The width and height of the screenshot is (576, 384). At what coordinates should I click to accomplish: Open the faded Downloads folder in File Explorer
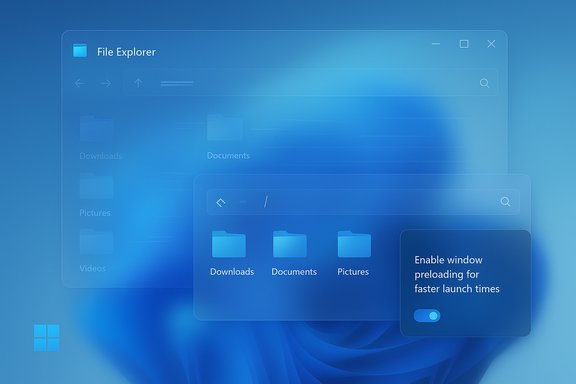[x=96, y=129]
